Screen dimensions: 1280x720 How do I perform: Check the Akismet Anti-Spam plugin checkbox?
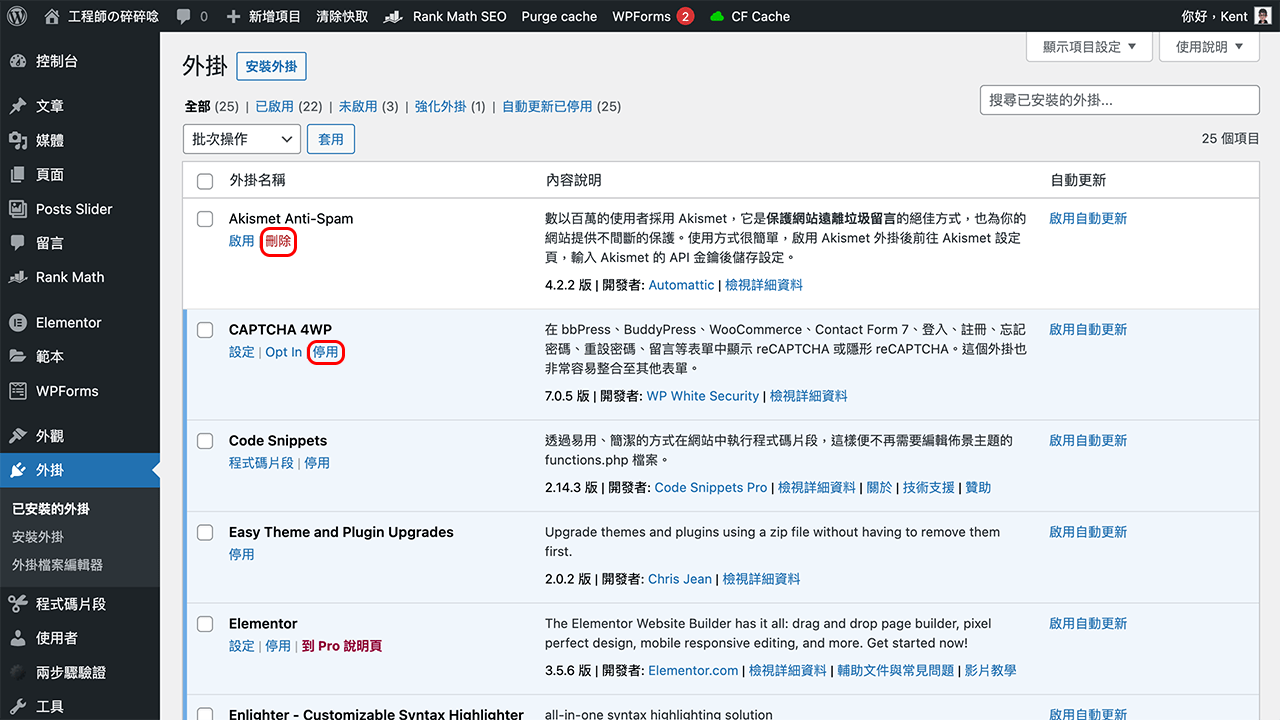[x=205, y=218]
